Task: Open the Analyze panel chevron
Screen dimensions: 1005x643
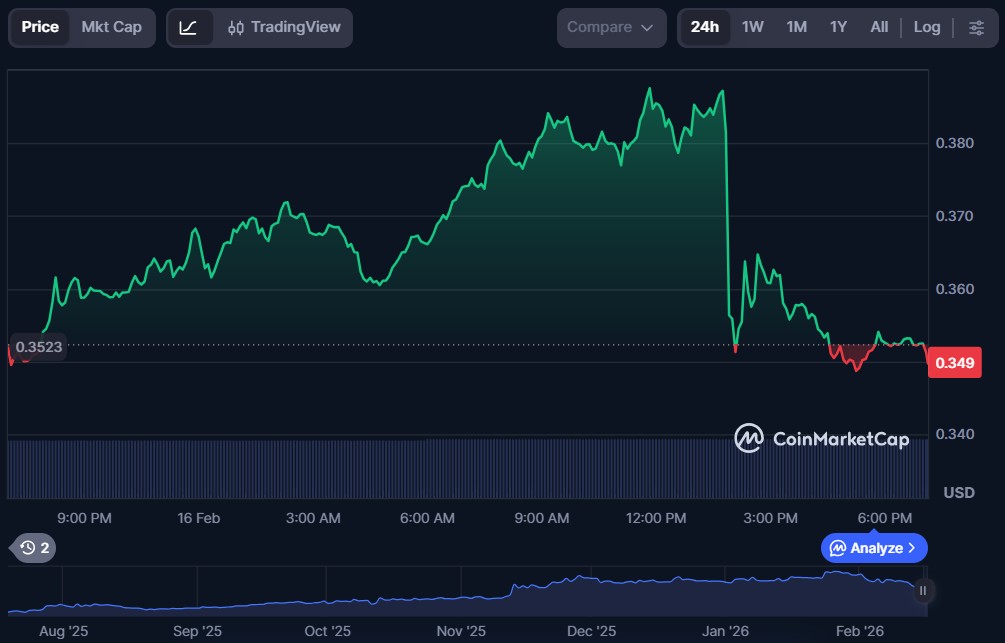Action: [x=911, y=548]
